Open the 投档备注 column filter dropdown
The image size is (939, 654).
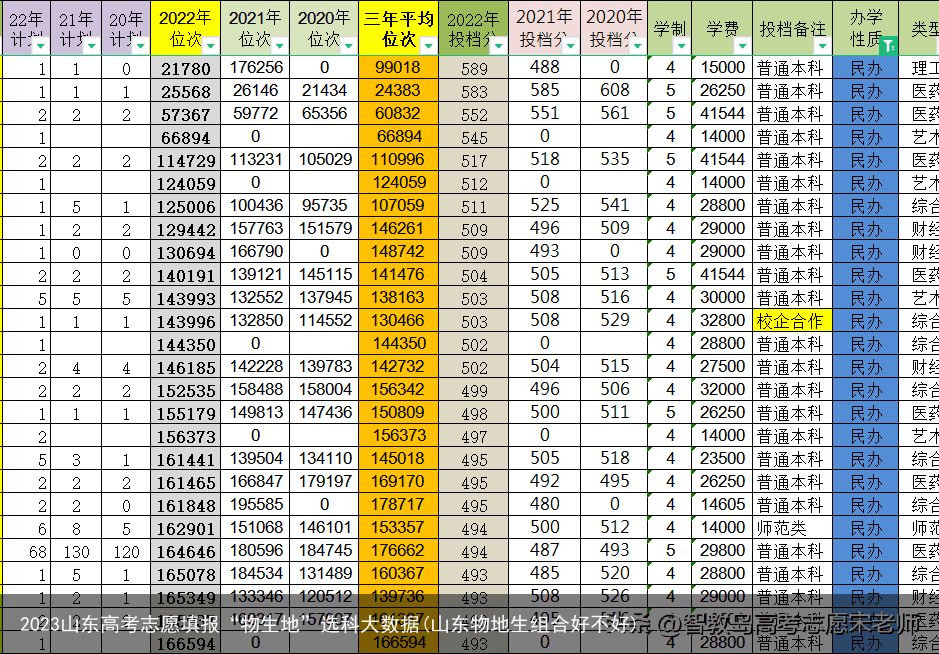(822, 46)
